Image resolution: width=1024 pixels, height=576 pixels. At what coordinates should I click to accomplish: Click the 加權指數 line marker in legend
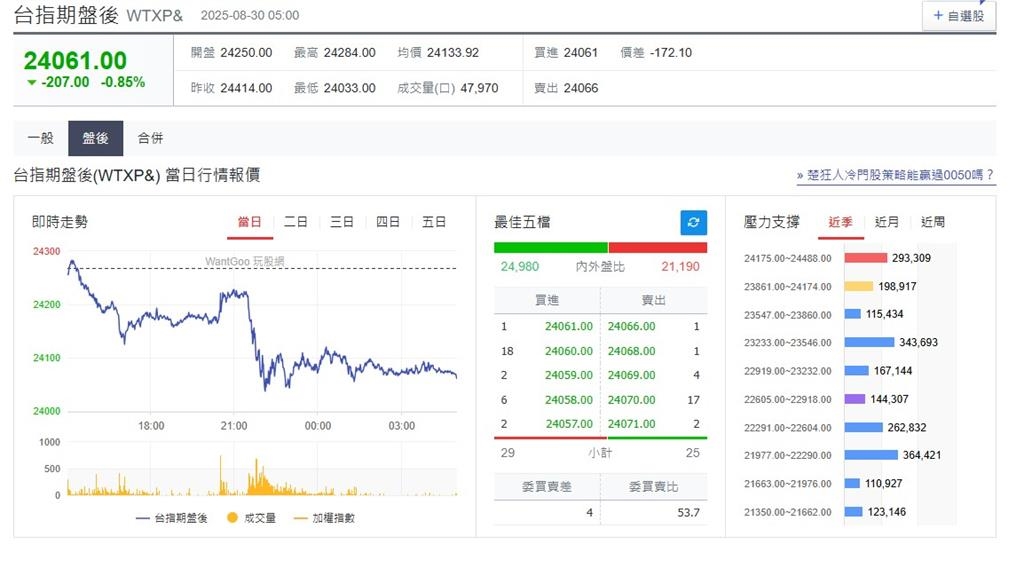[x=300, y=518]
